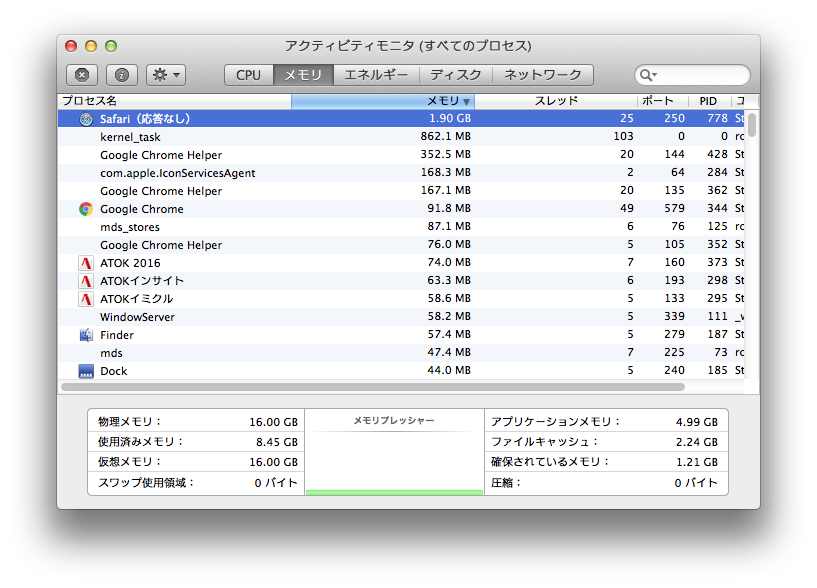817x588 pixels.
Task: Select the ATOK 2016 process name
Action: (x=130, y=263)
